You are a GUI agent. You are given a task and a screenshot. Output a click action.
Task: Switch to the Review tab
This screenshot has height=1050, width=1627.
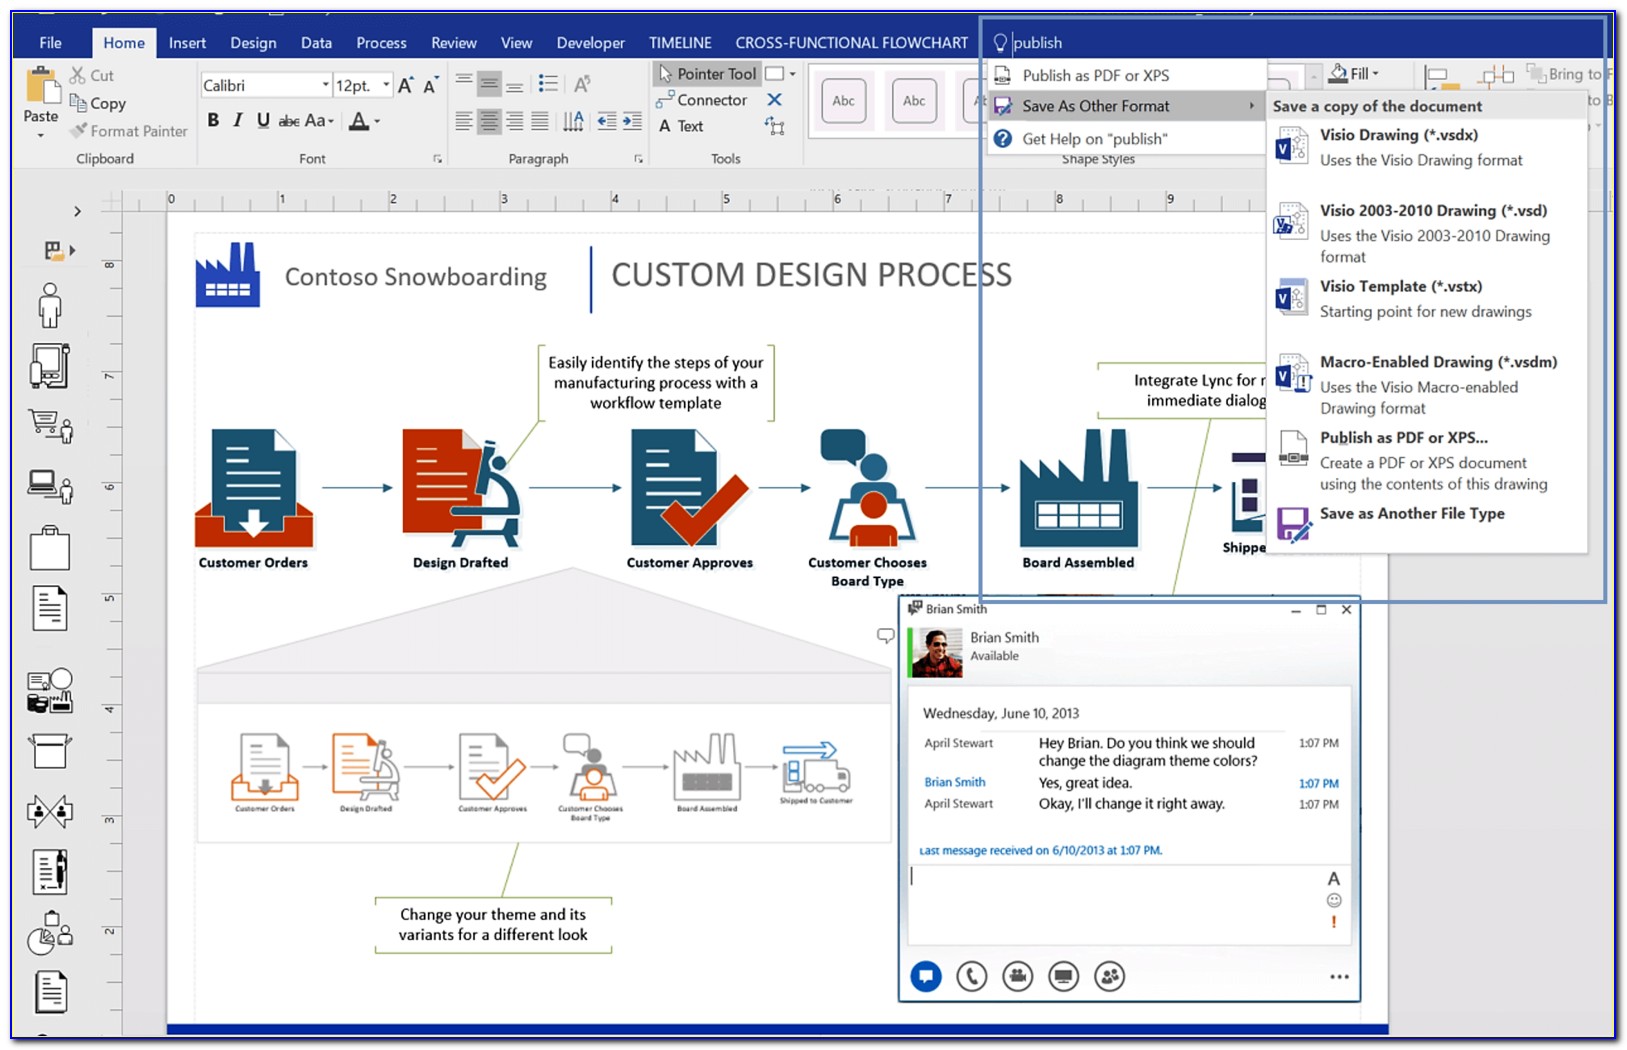[454, 43]
